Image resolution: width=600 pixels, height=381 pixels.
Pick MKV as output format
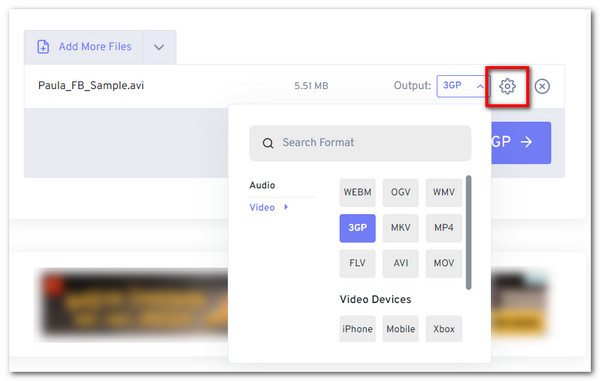point(401,228)
